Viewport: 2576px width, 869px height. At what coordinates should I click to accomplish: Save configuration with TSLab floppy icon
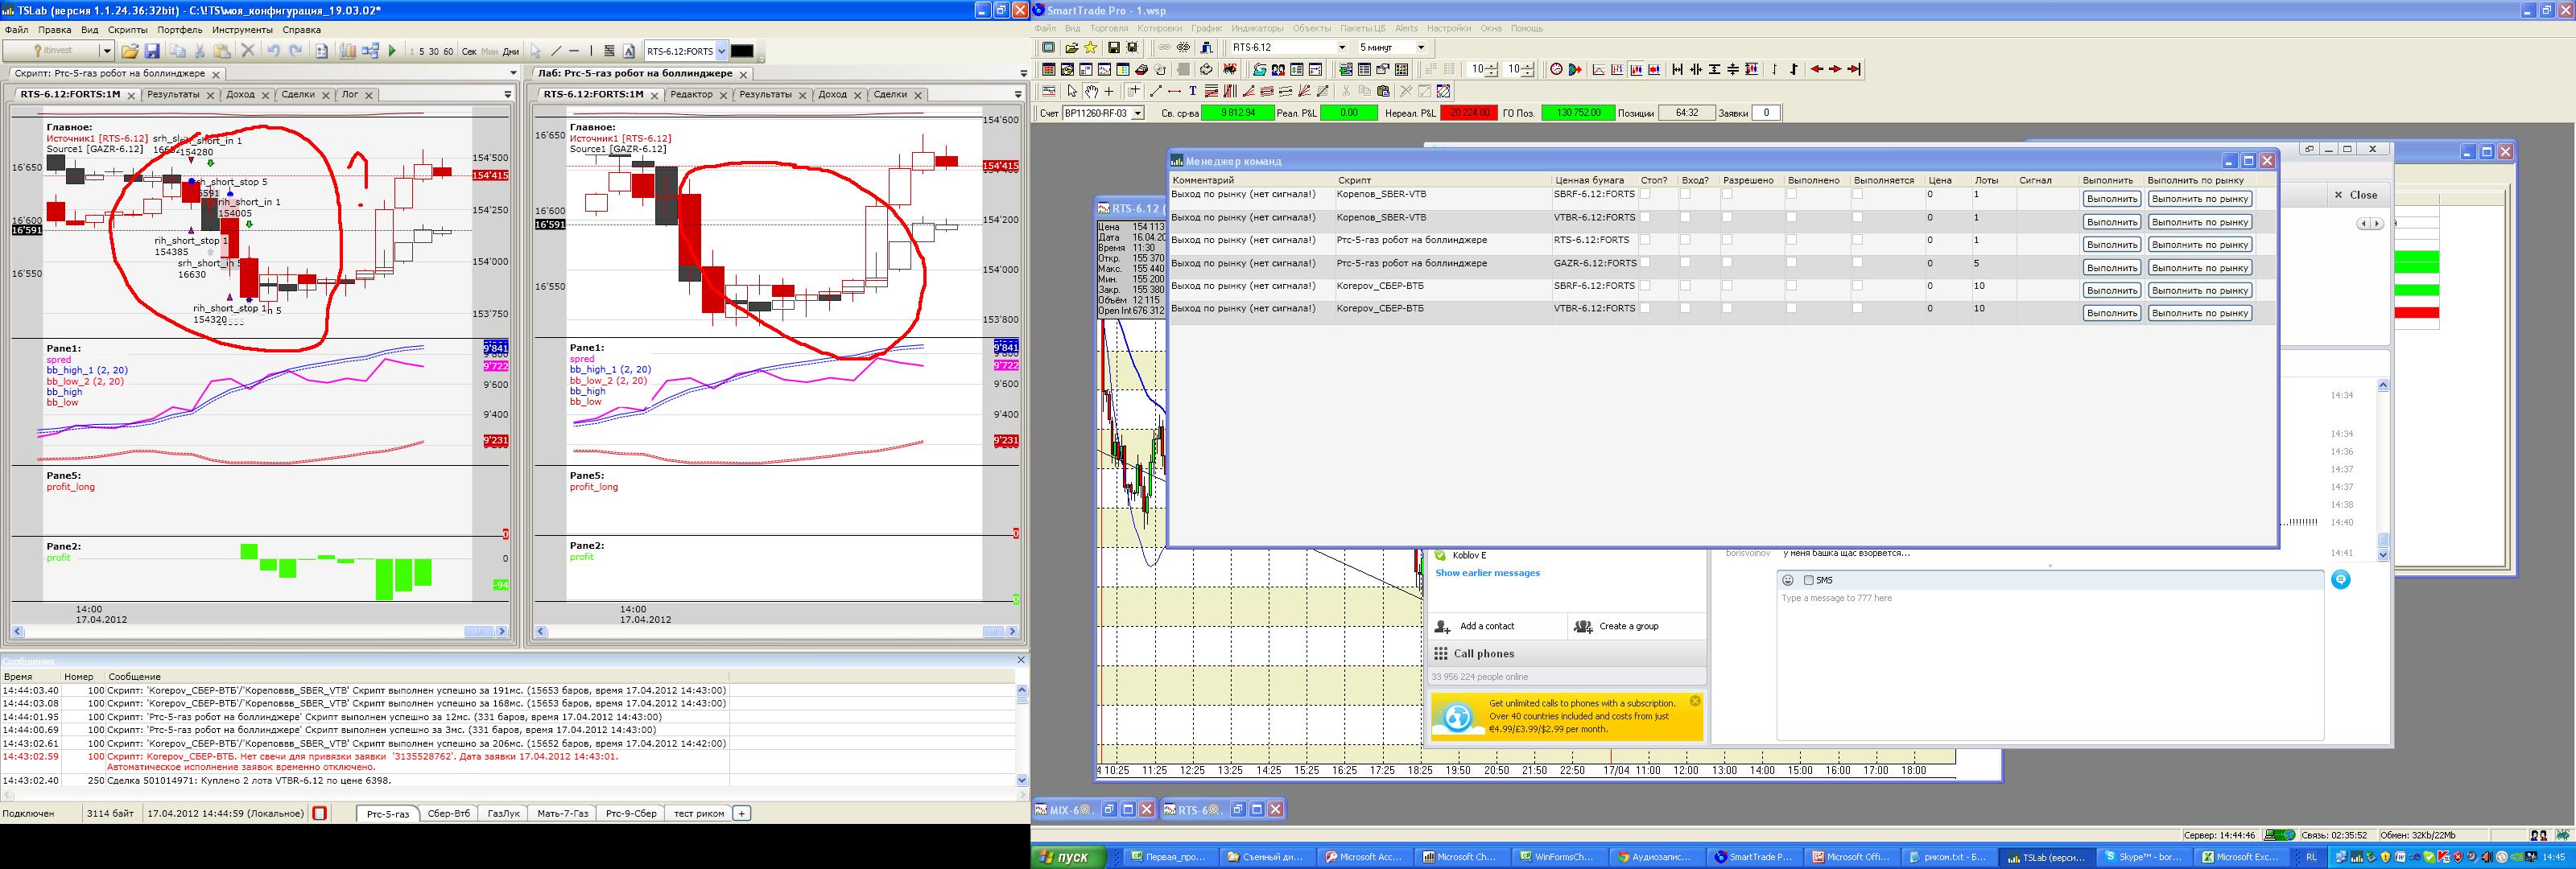click(x=152, y=51)
